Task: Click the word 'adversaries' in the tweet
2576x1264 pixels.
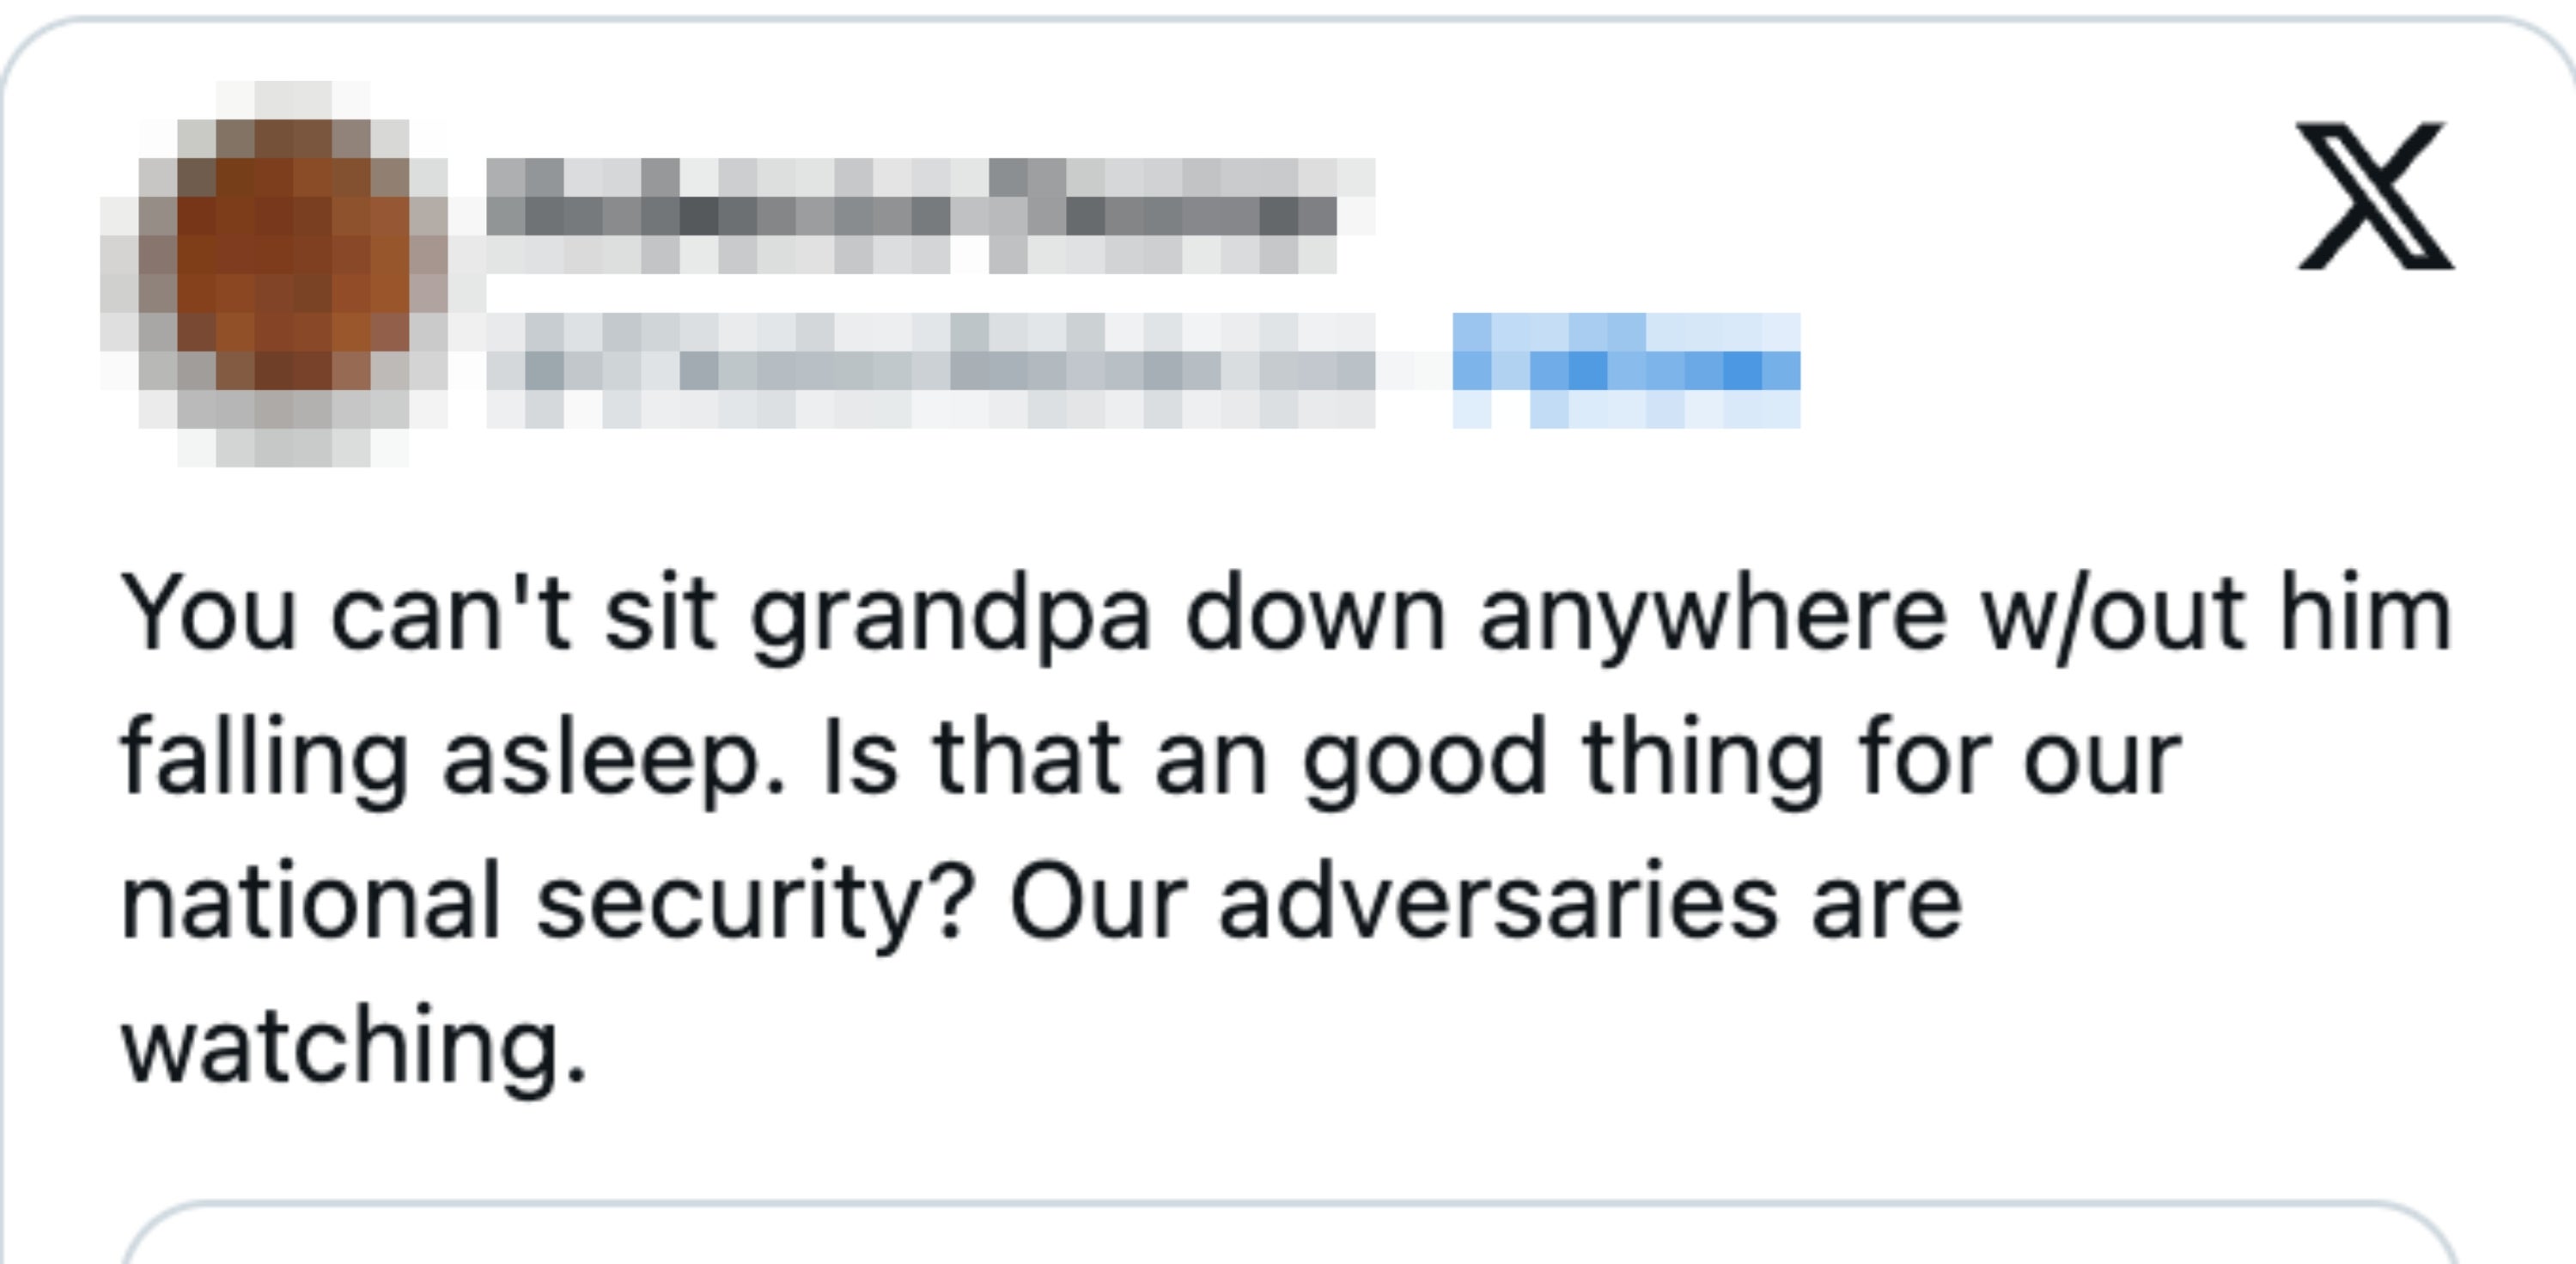Action: click(1498, 902)
